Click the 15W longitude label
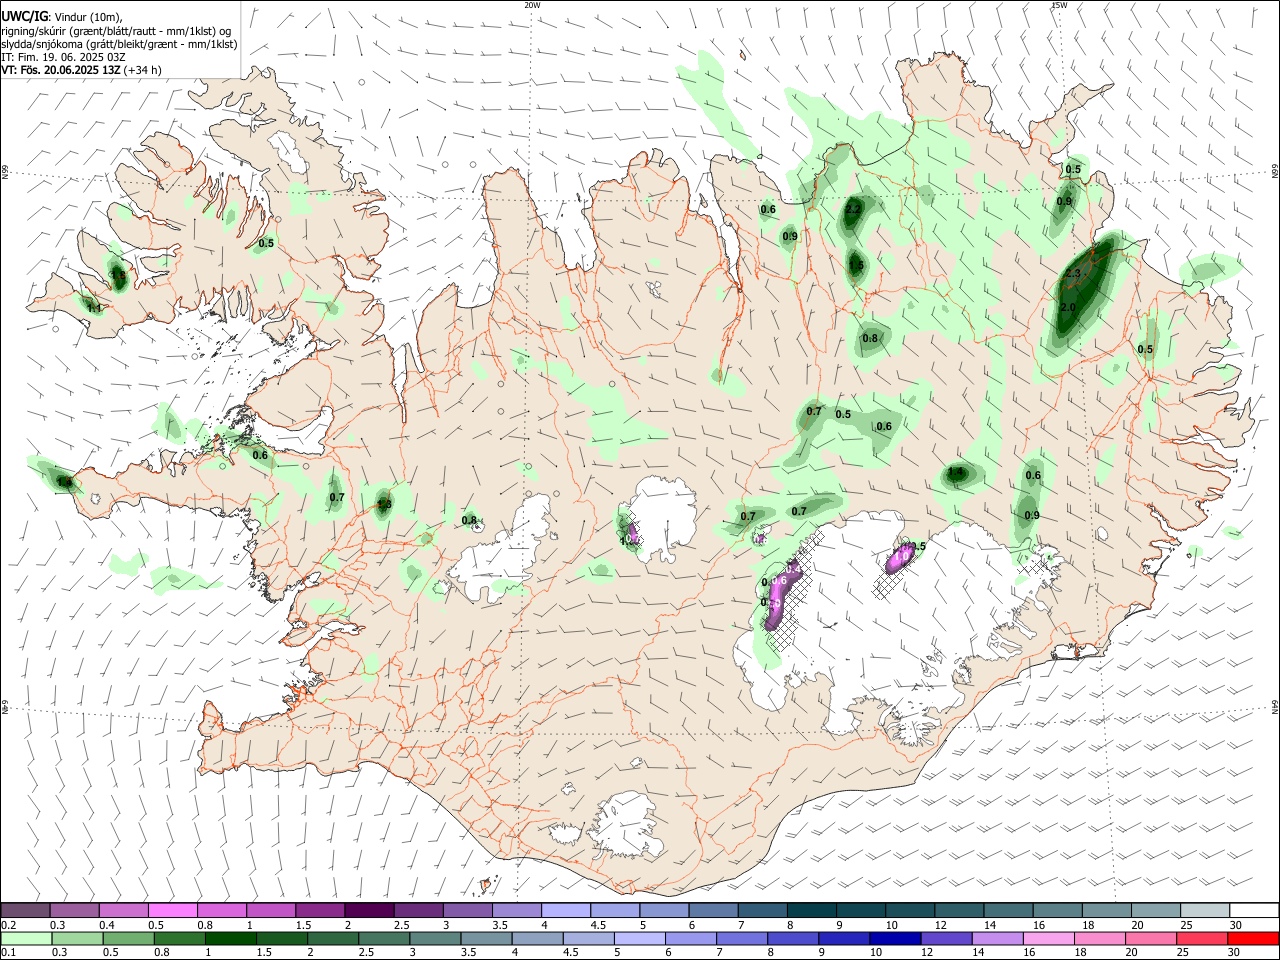The height and width of the screenshot is (960, 1280). (x=1059, y=5)
